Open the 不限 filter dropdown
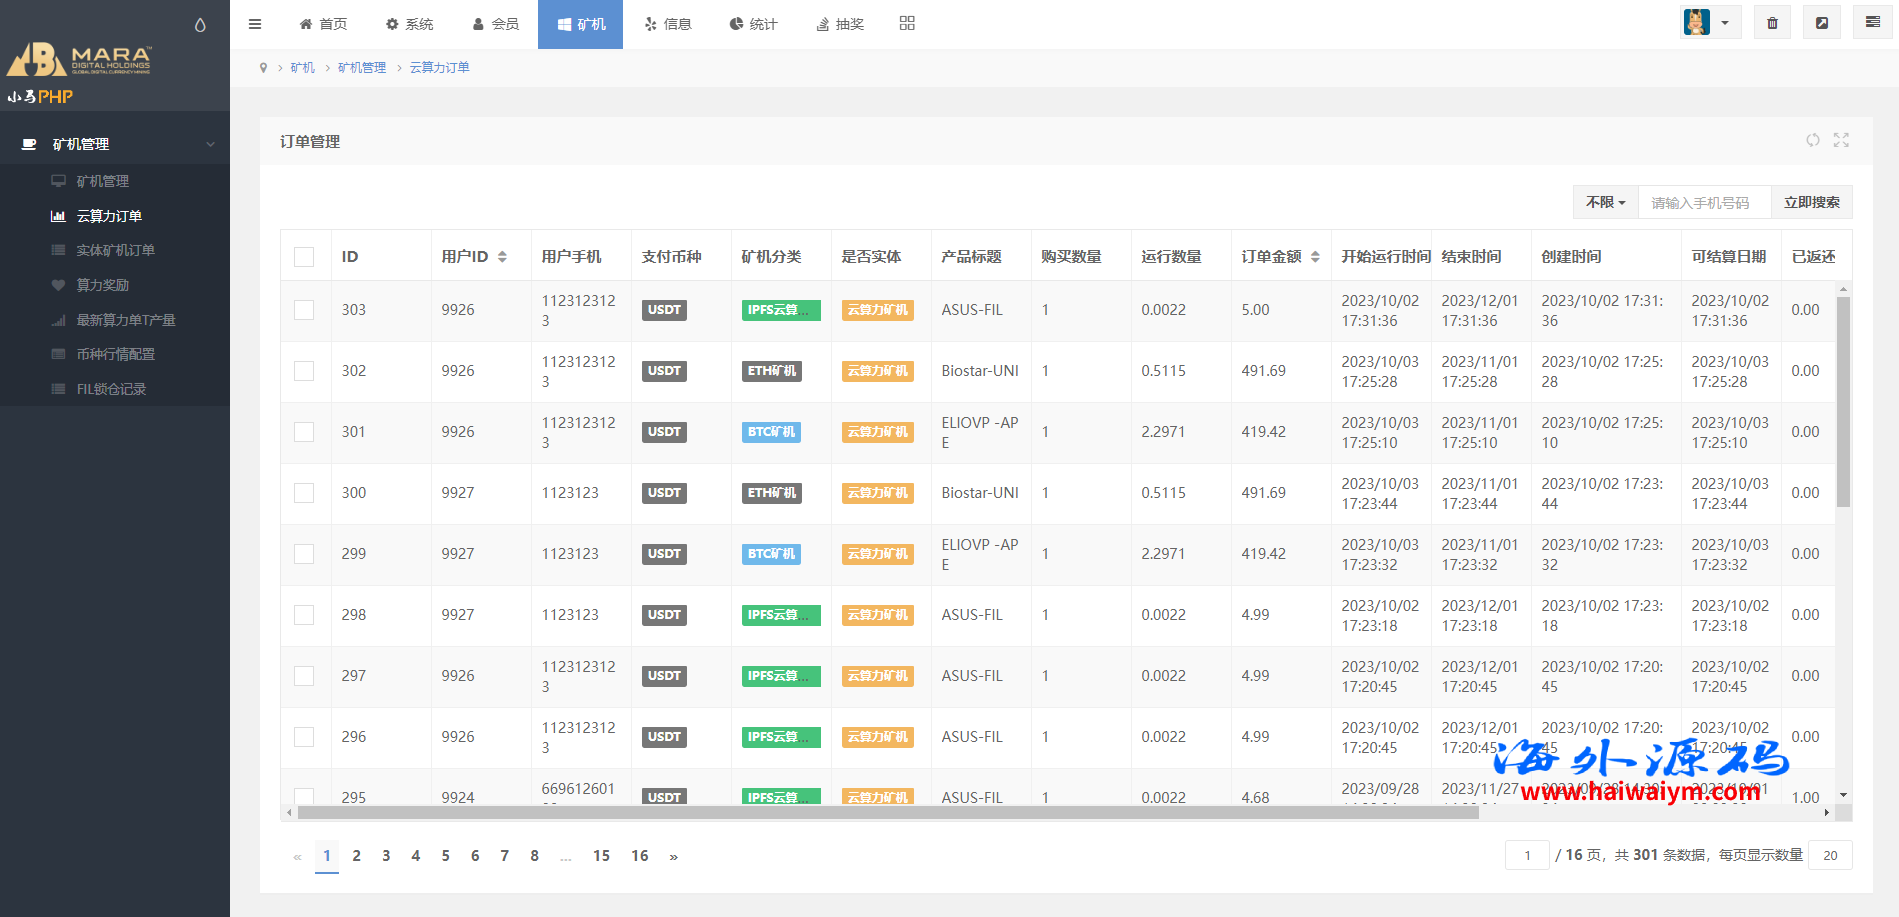This screenshot has width=1899, height=917. click(1605, 202)
